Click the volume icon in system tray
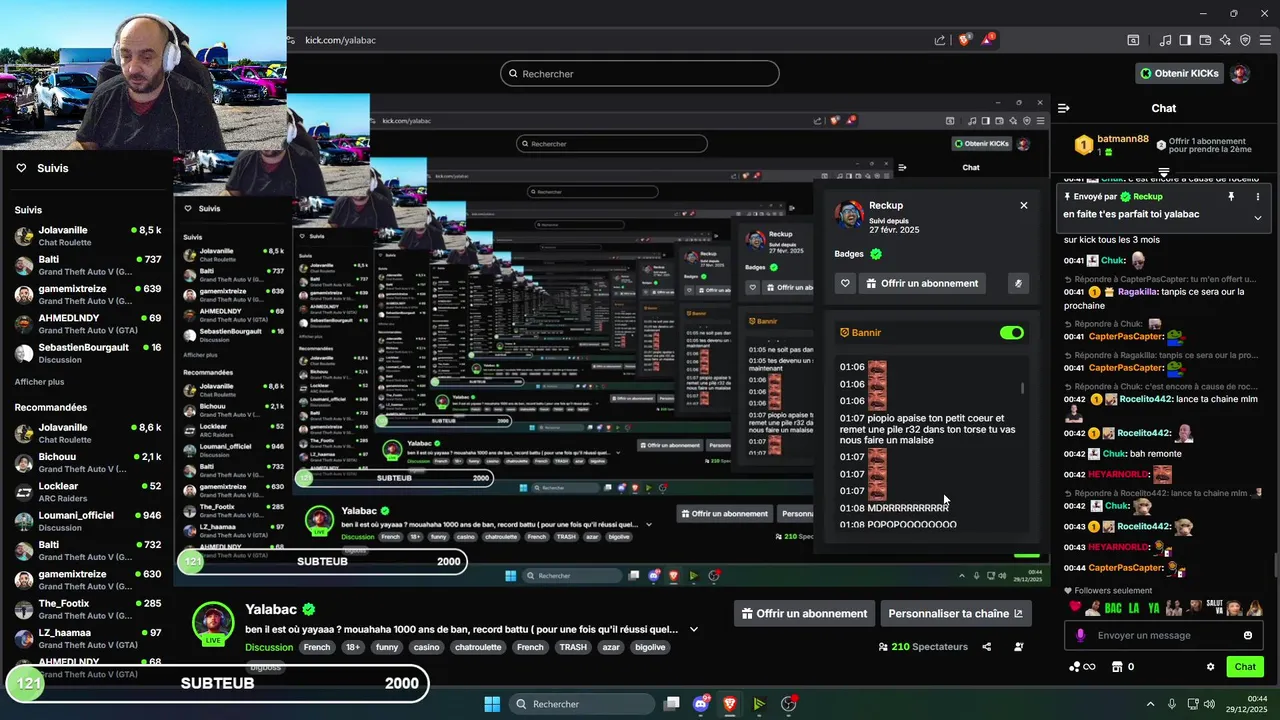The height and width of the screenshot is (720, 1280). pyautogui.click(x=1211, y=704)
